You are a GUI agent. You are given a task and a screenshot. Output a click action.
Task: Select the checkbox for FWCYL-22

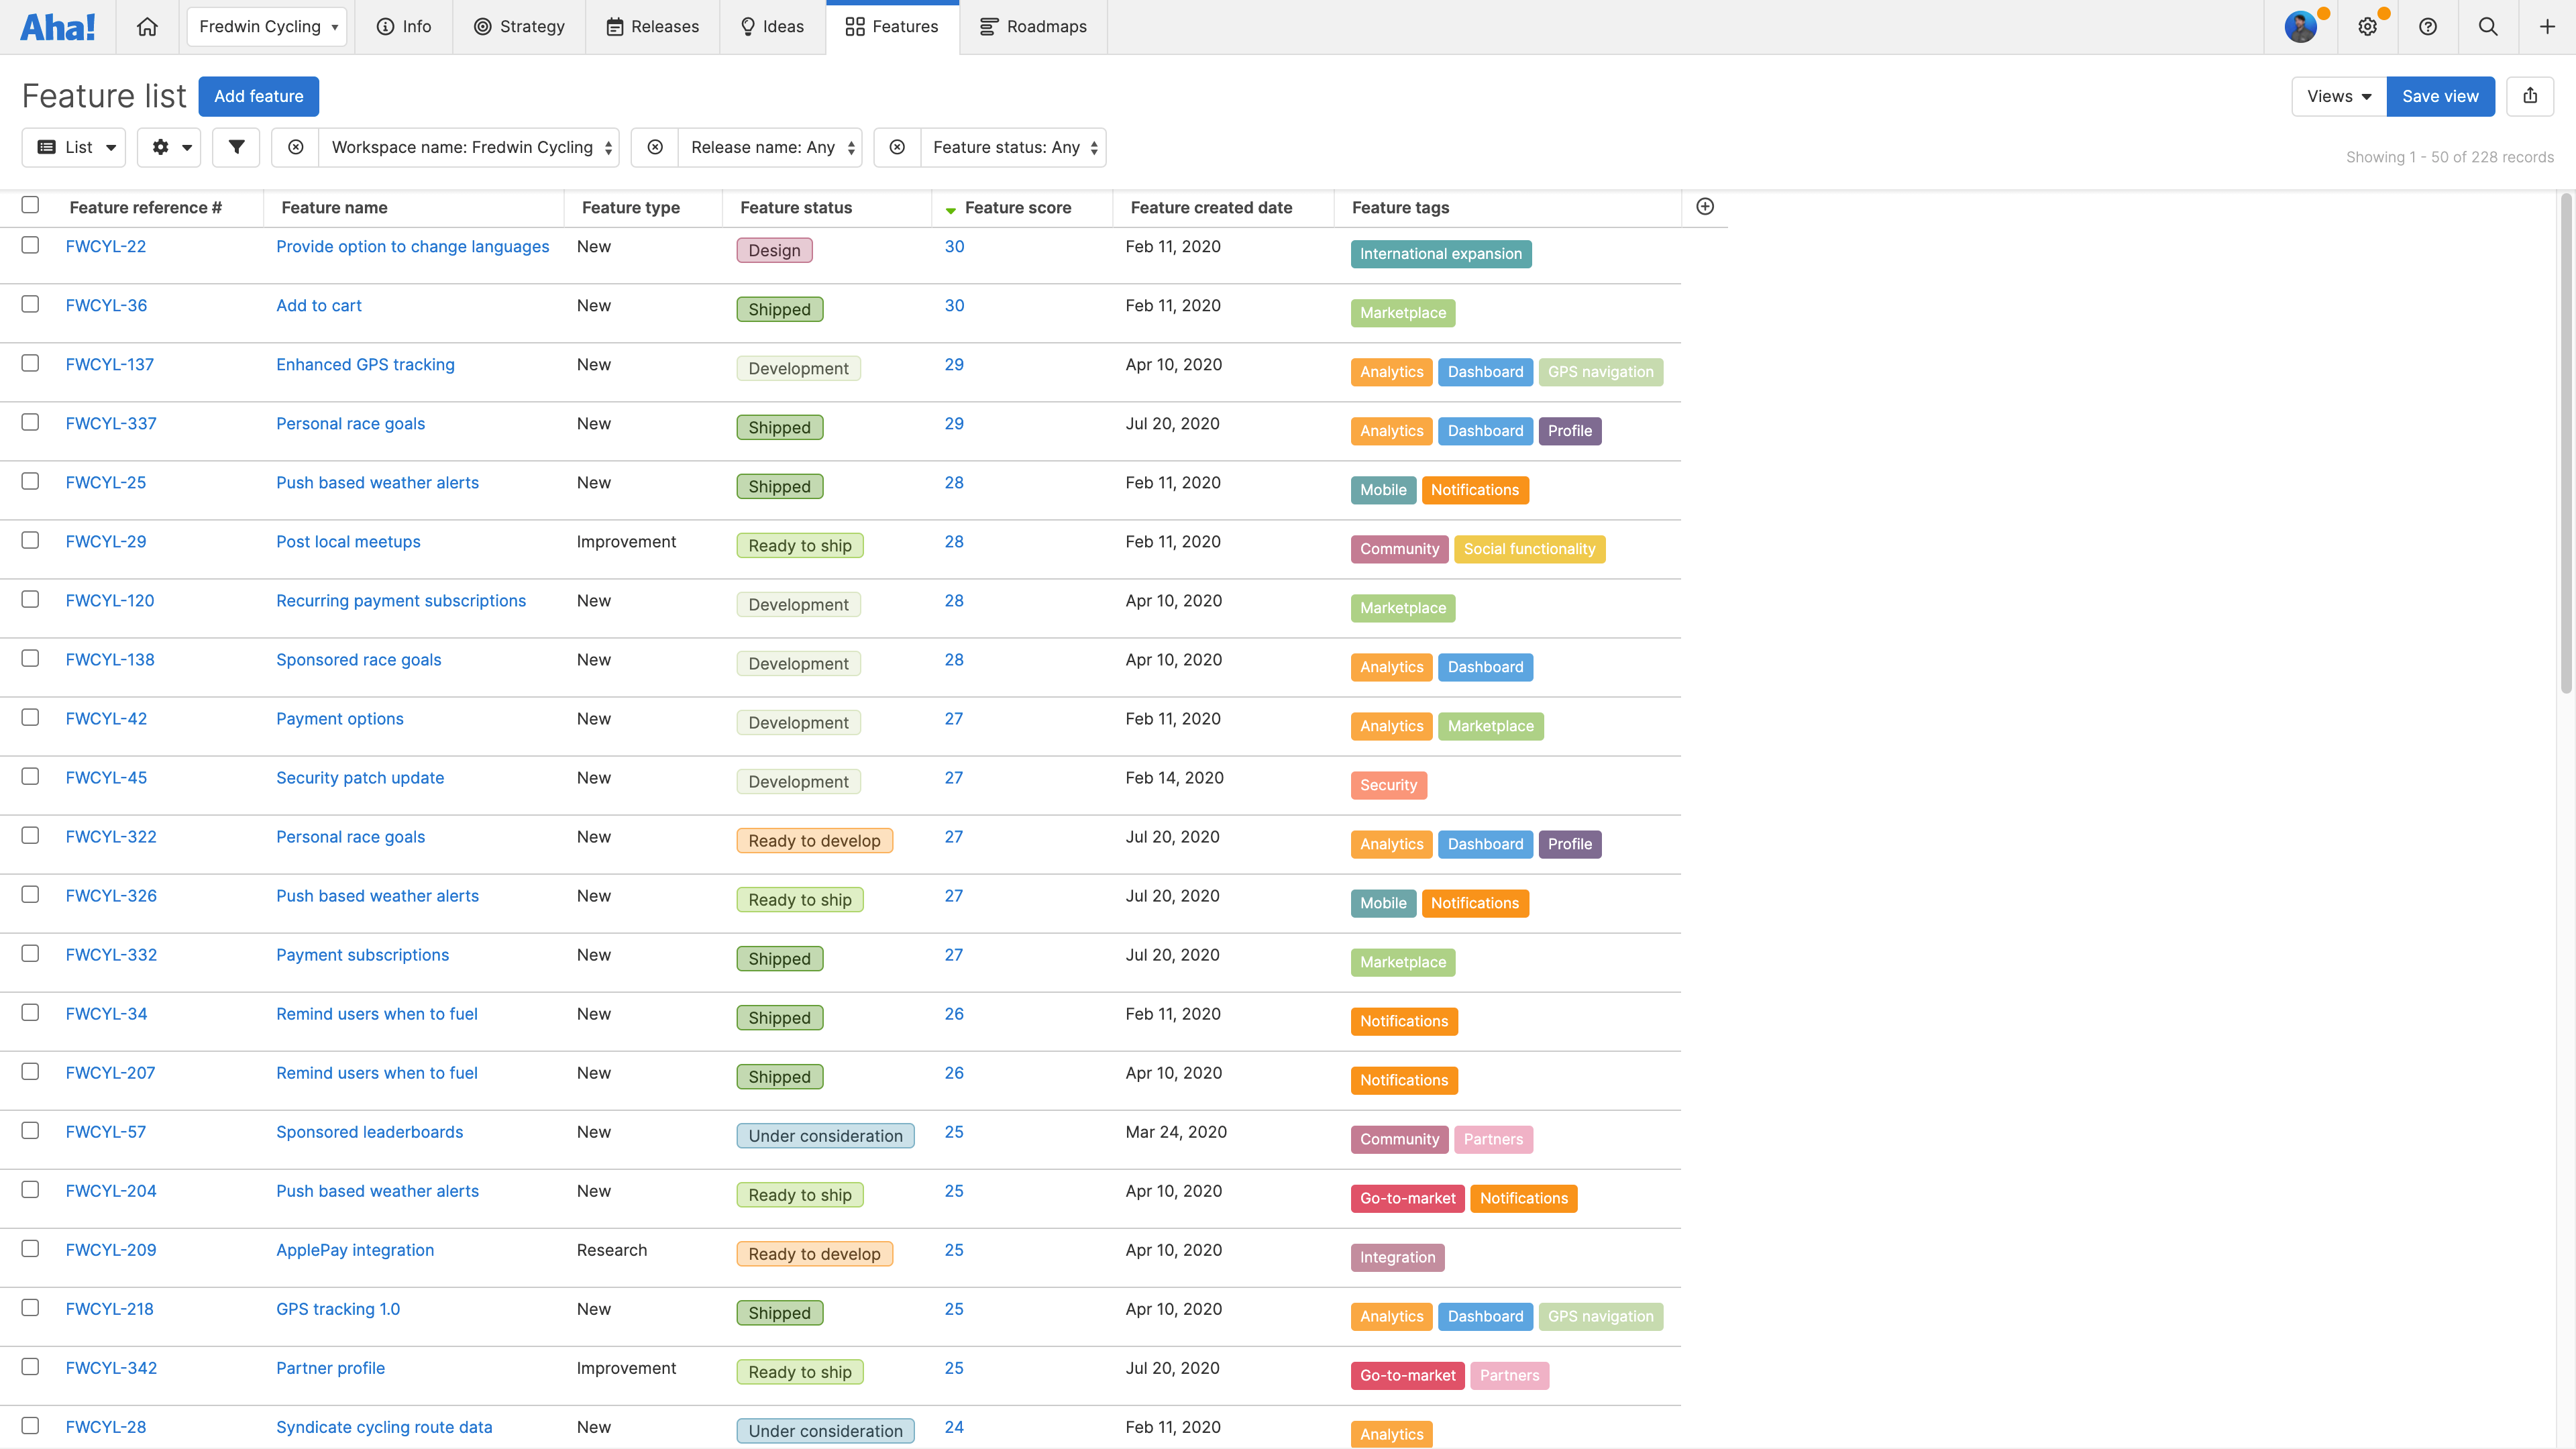pyautogui.click(x=30, y=245)
